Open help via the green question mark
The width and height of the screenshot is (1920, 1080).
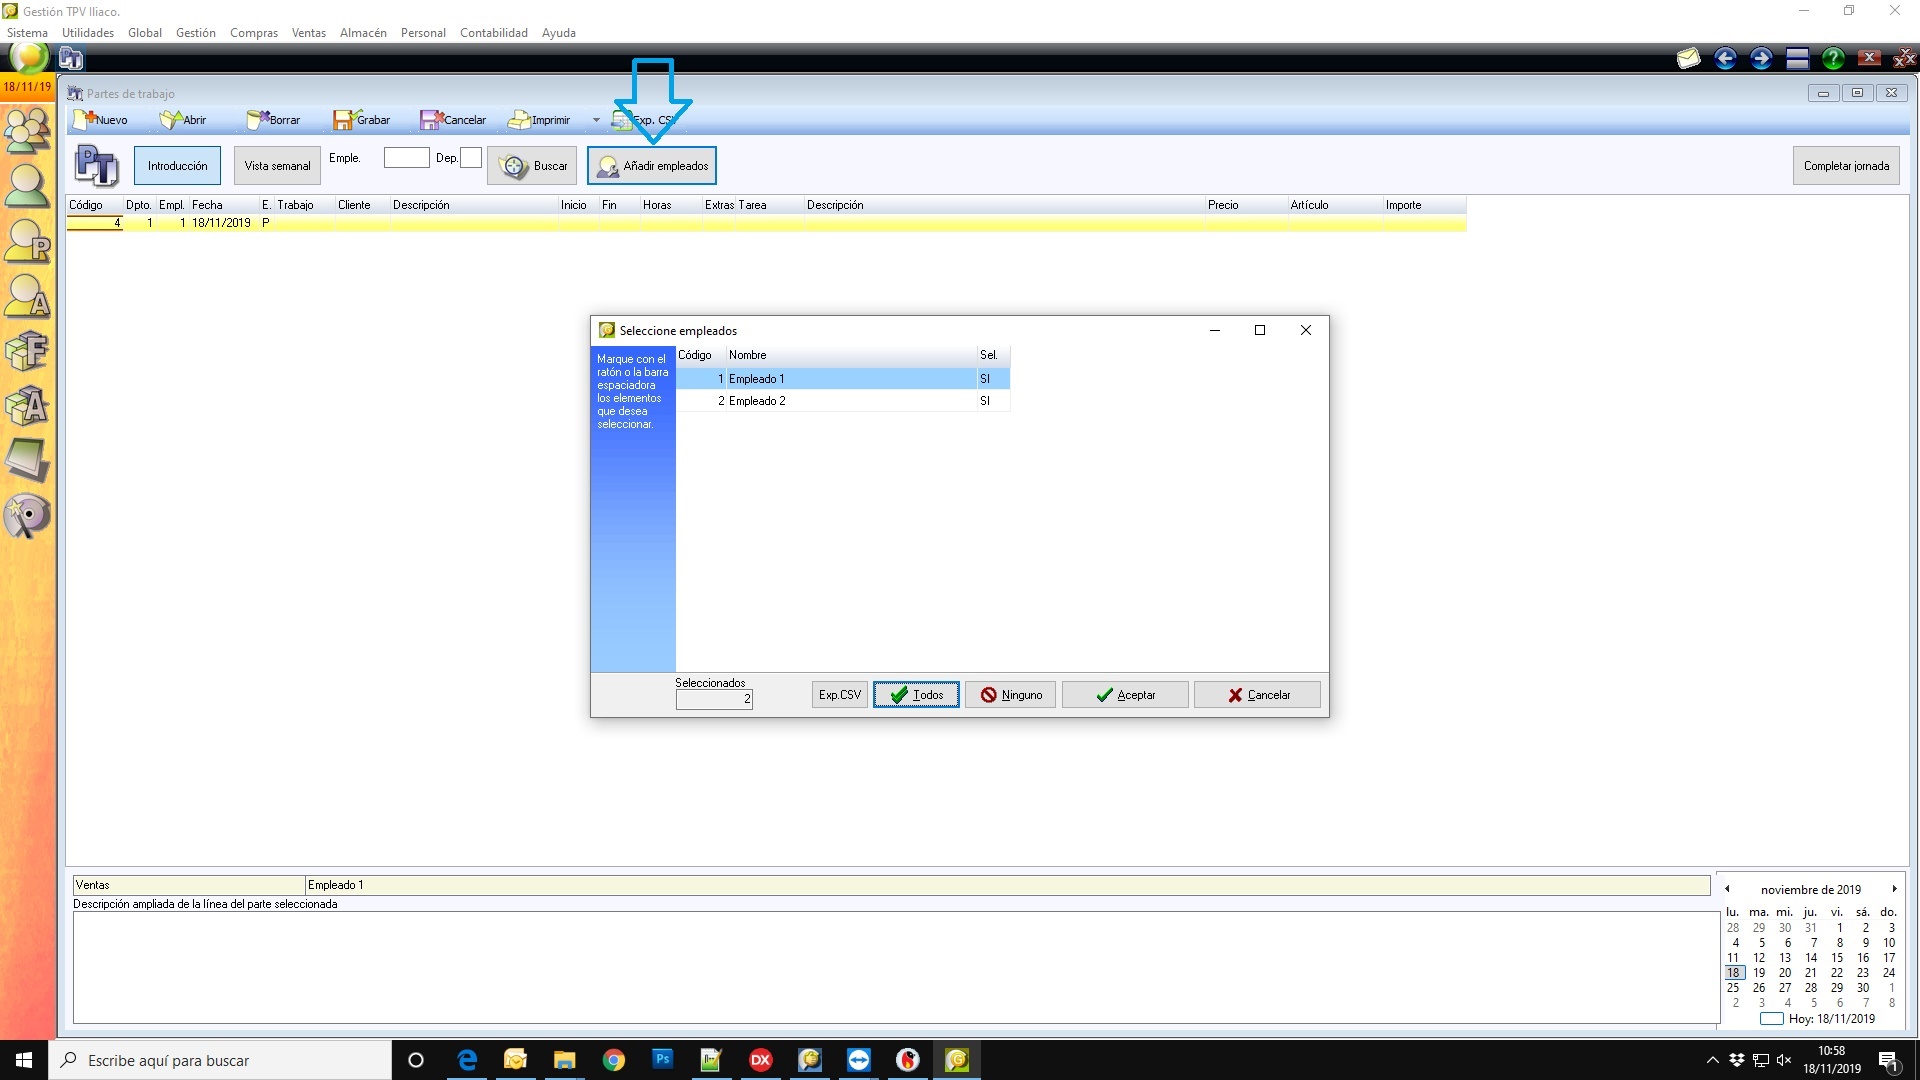click(x=1833, y=59)
